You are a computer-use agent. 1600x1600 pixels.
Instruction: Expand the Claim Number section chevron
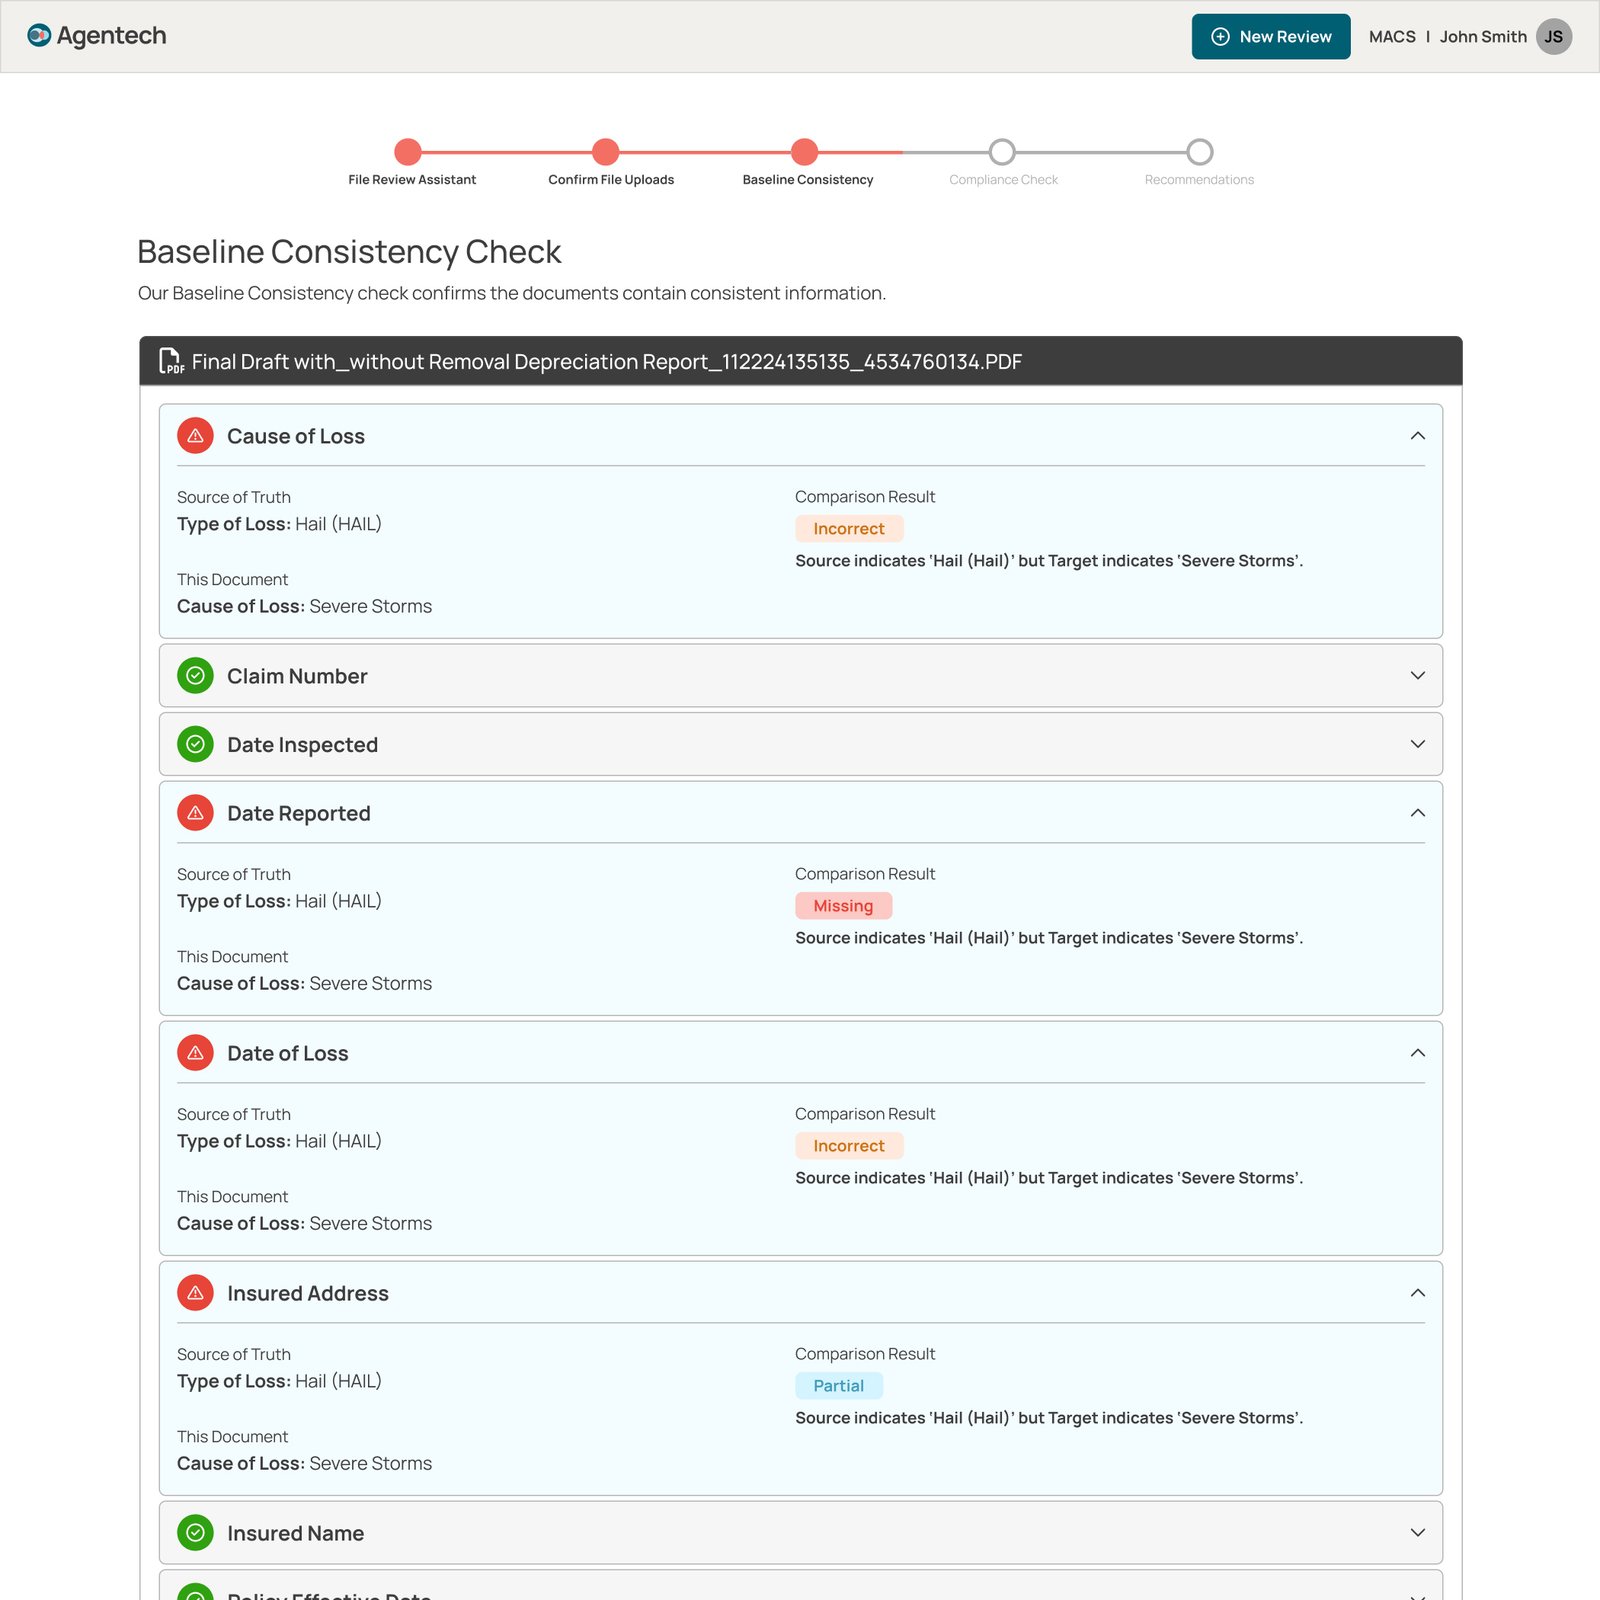[x=1417, y=676]
